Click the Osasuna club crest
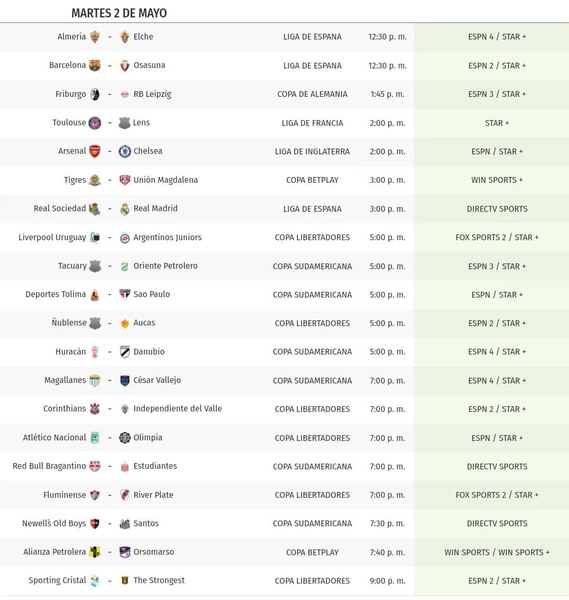This screenshot has width=569, height=600. click(x=125, y=65)
